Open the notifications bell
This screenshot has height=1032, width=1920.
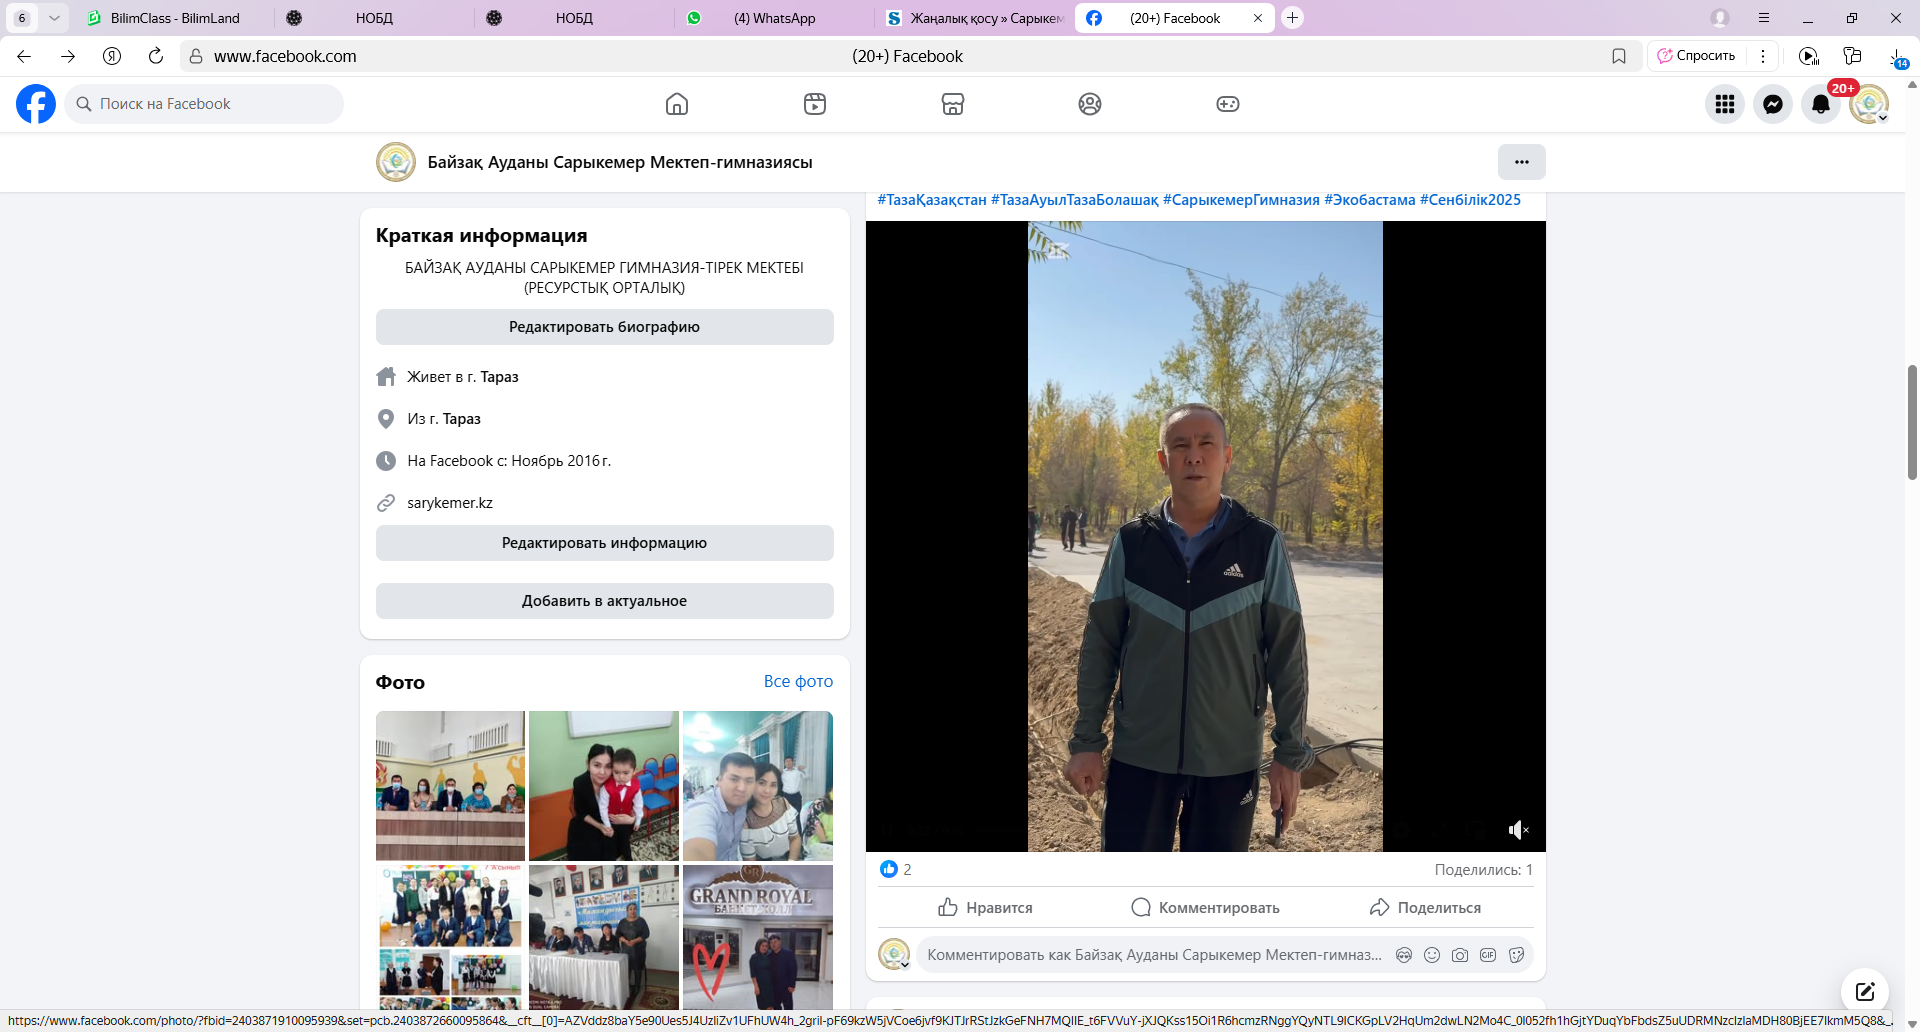click(1821, 104)
